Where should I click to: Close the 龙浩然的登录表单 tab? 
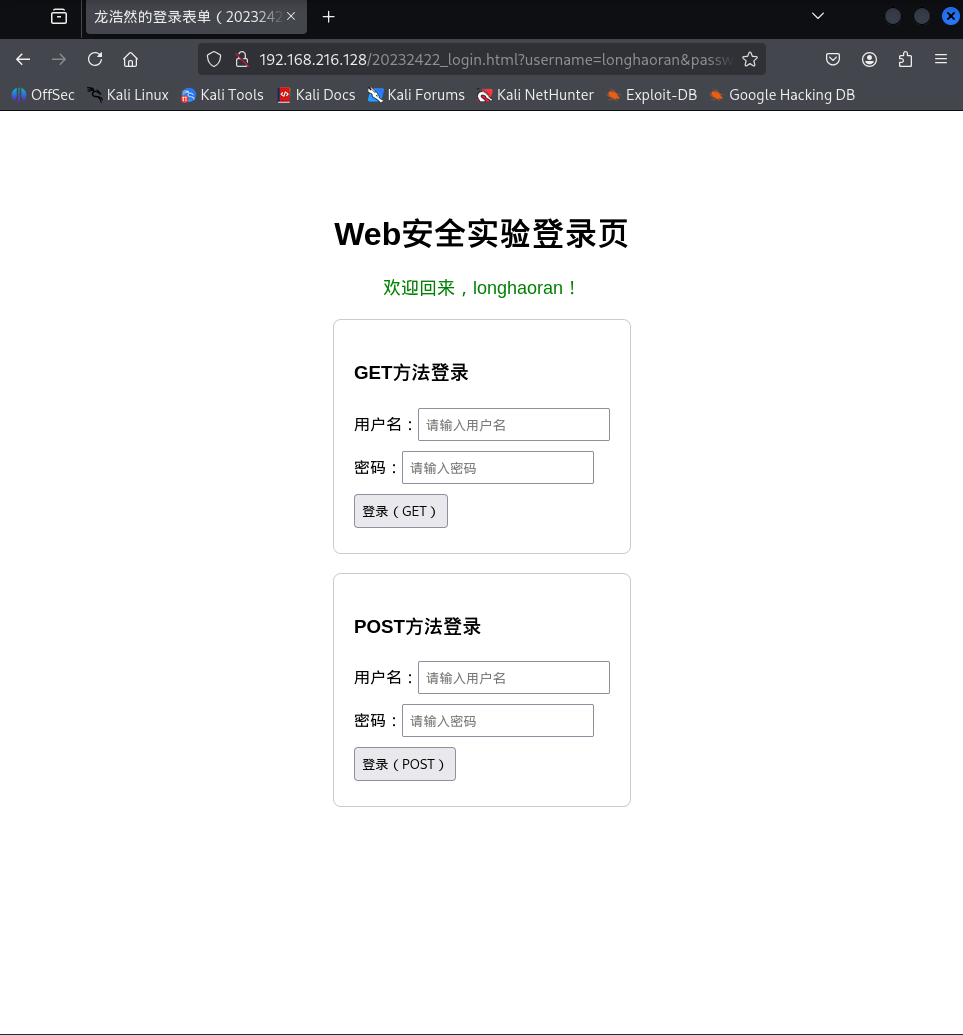click(x=291, y=16)
